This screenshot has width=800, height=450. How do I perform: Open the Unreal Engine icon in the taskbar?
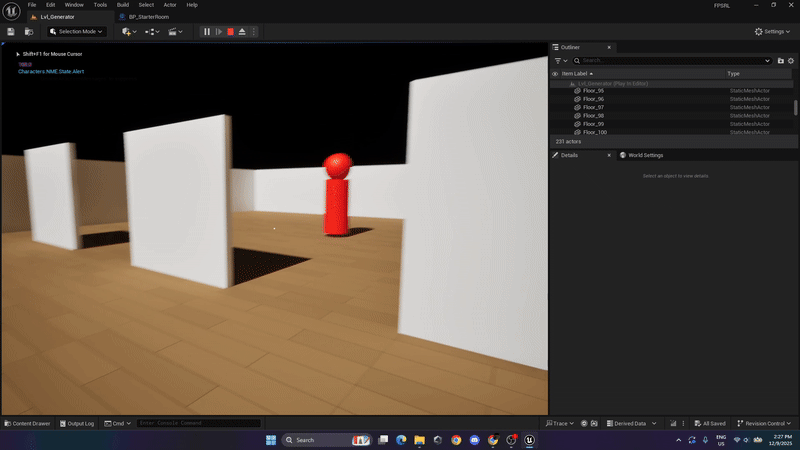pyautogui.click(x=529, y=439)
